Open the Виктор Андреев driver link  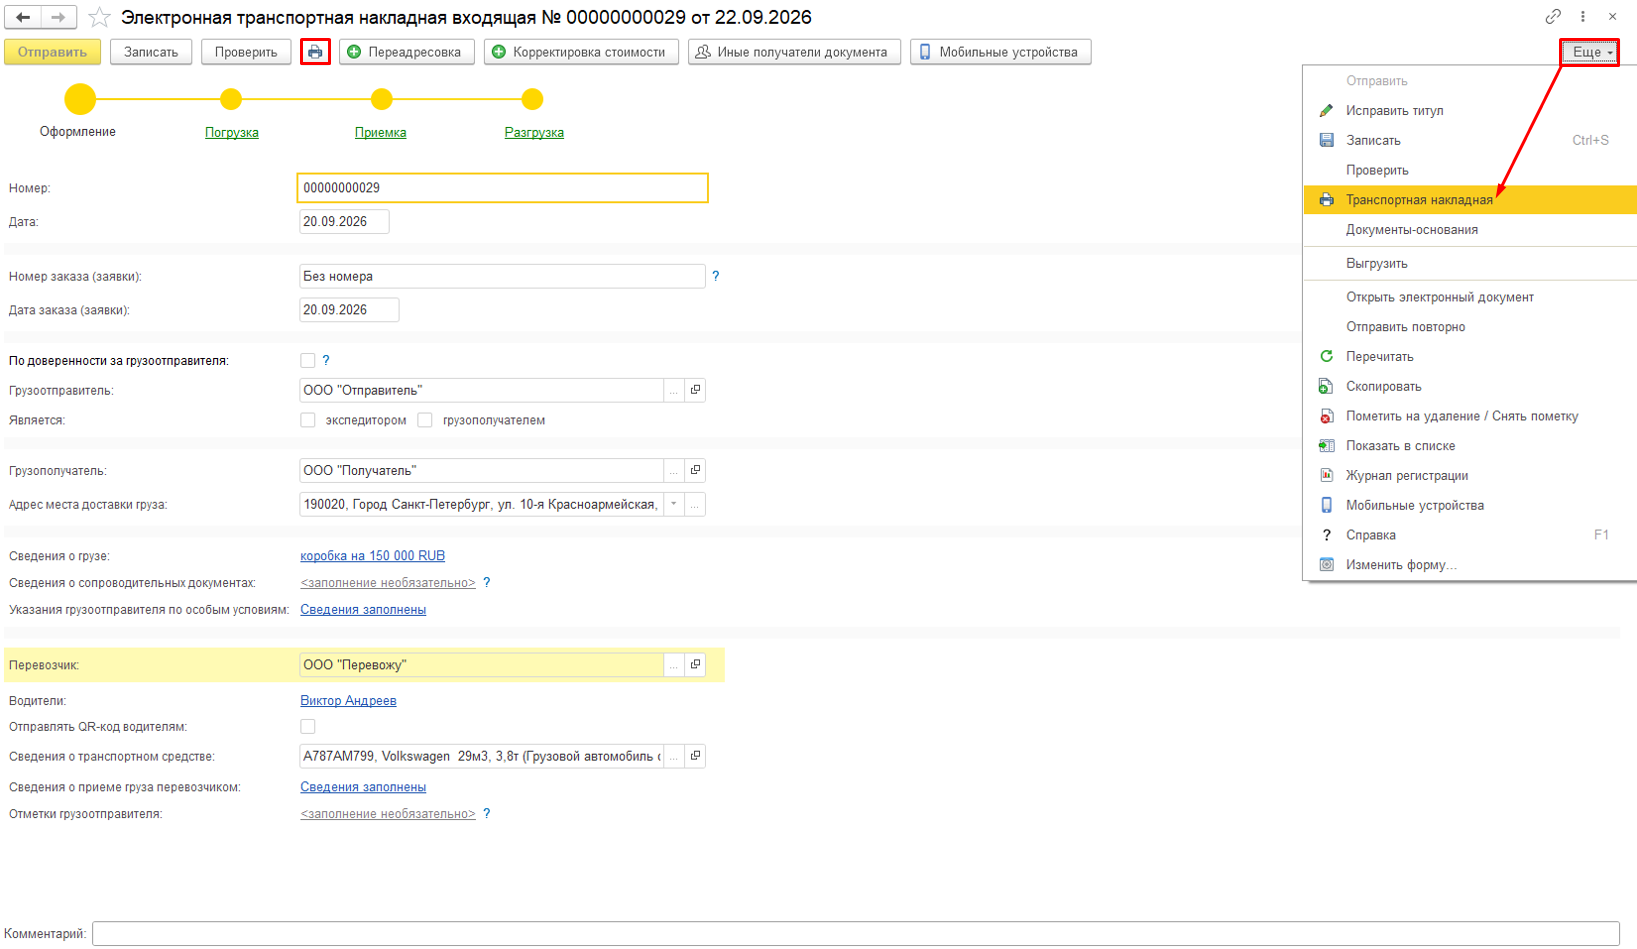(348, 701)
